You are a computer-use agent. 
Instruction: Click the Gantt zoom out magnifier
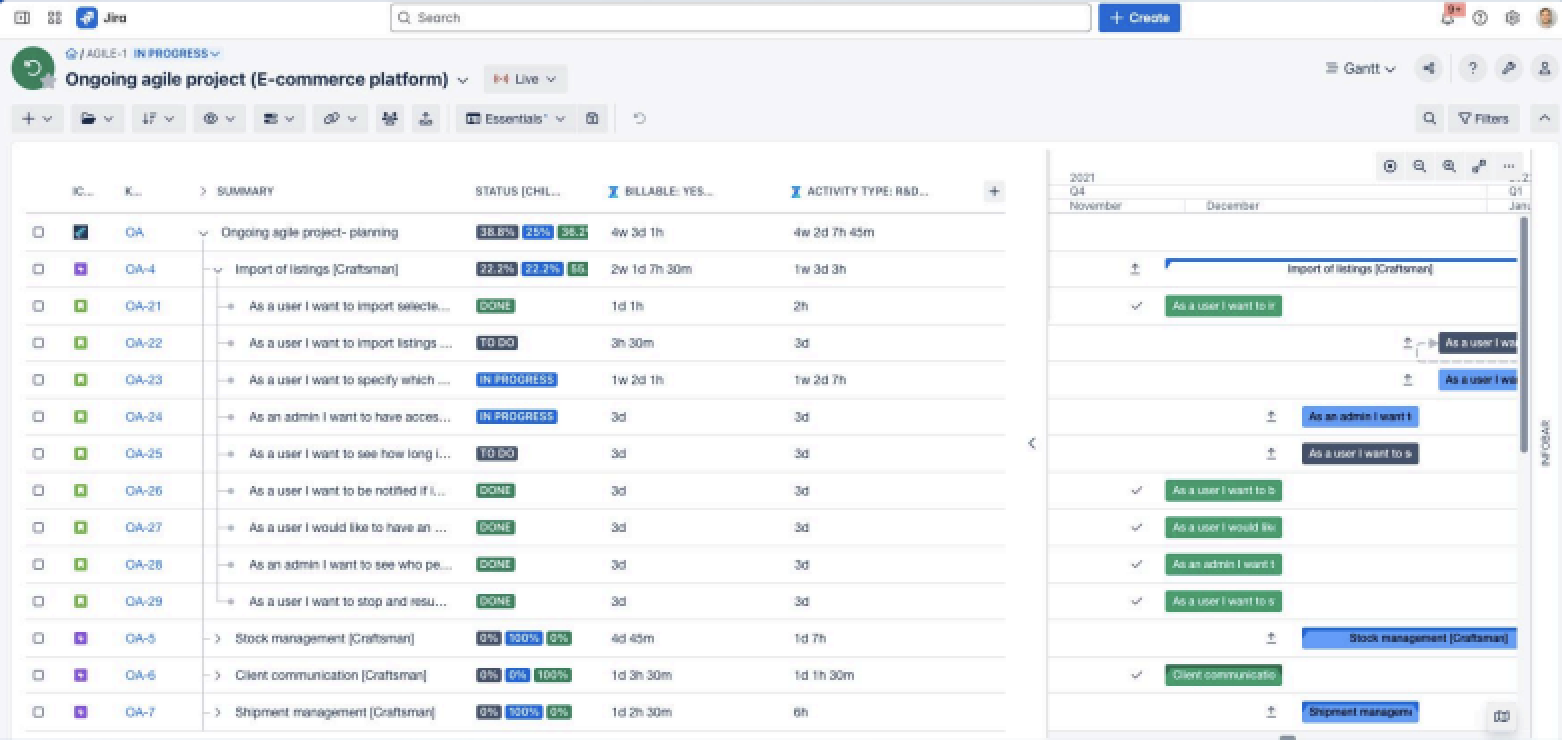click(1419, 167)
